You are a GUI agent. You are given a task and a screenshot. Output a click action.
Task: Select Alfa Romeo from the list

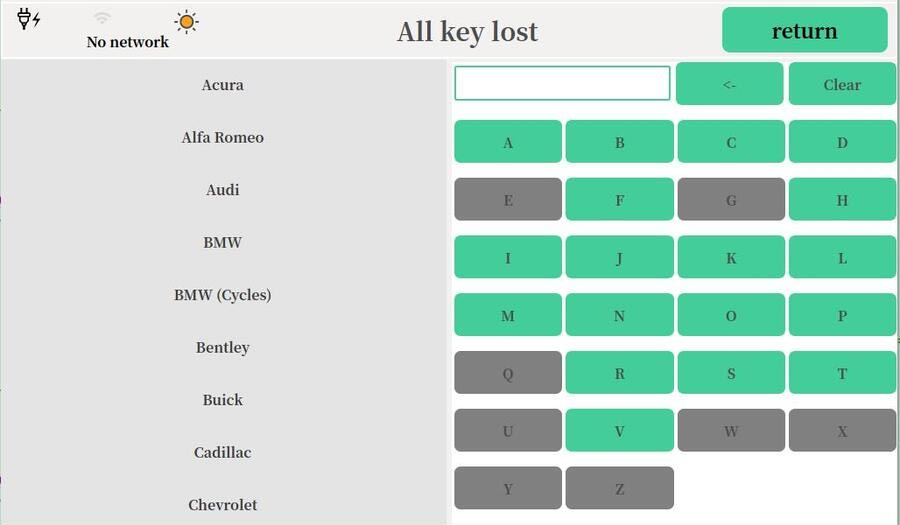coord(222,138)
